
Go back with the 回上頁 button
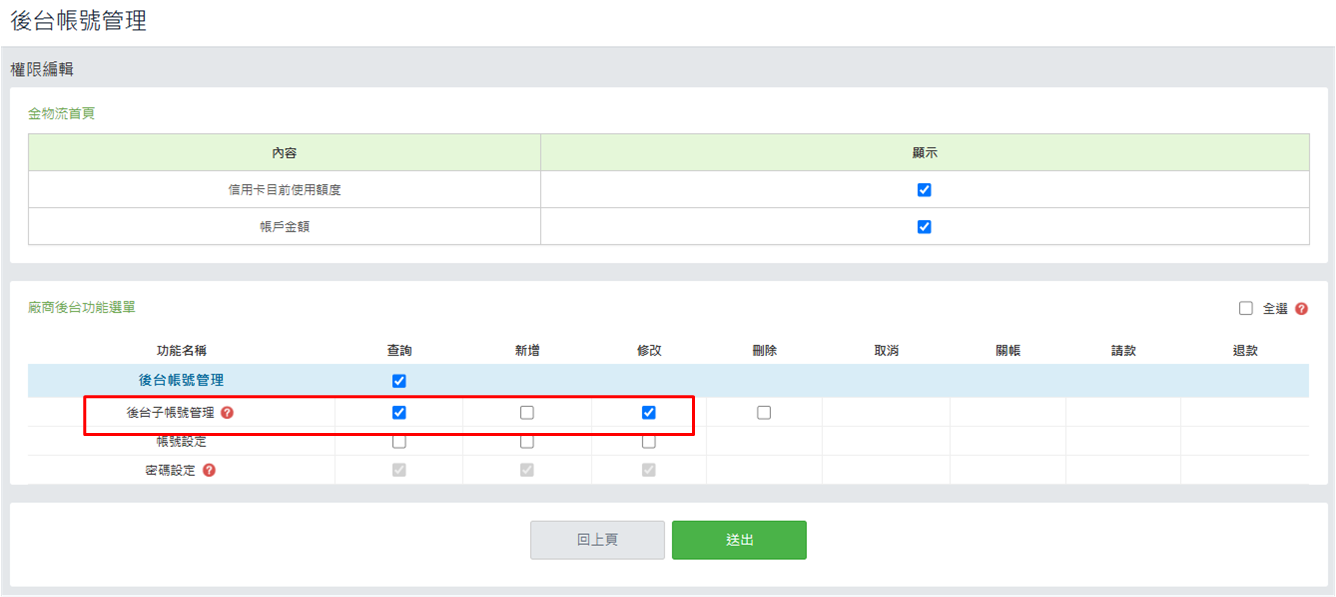(597, 540)
